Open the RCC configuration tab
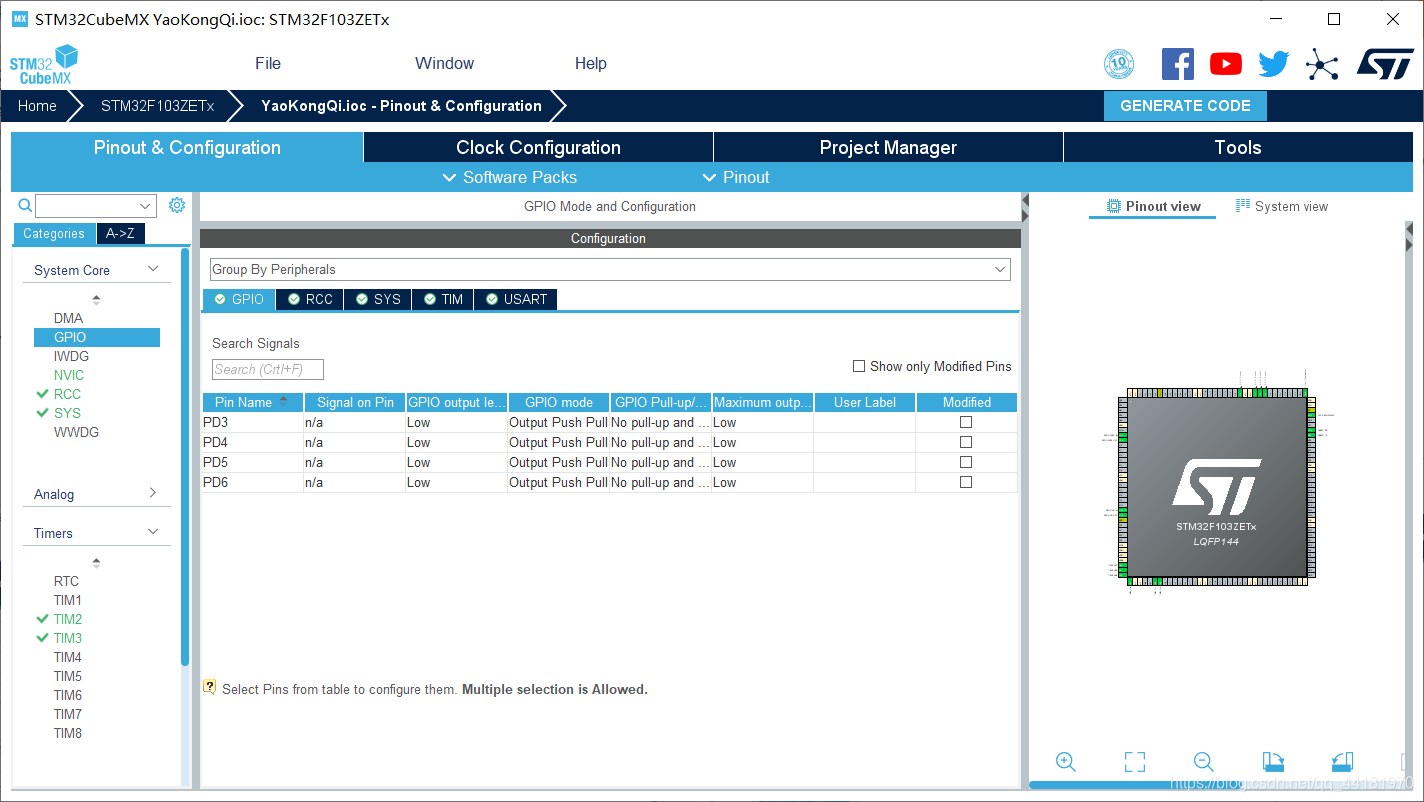This screenshot has height=802, width=1424. (x=310, y=299)
